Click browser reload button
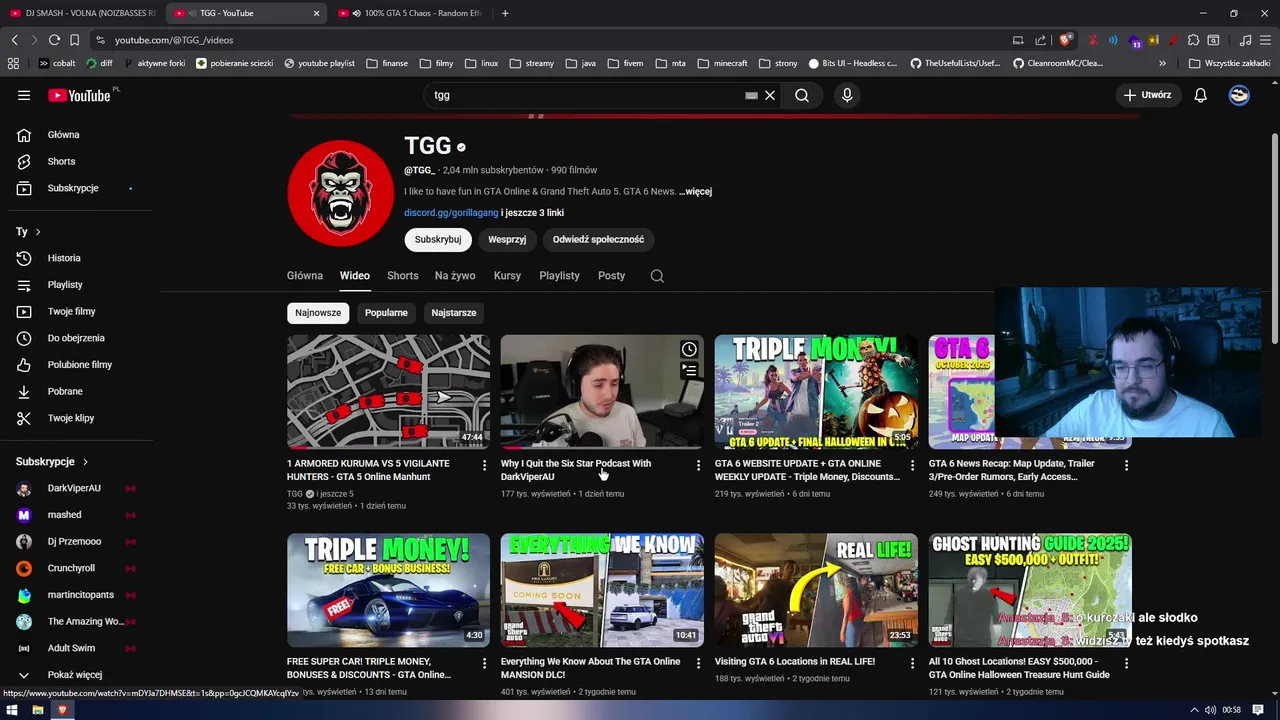The image size is (1280, 720). point(54,40)
